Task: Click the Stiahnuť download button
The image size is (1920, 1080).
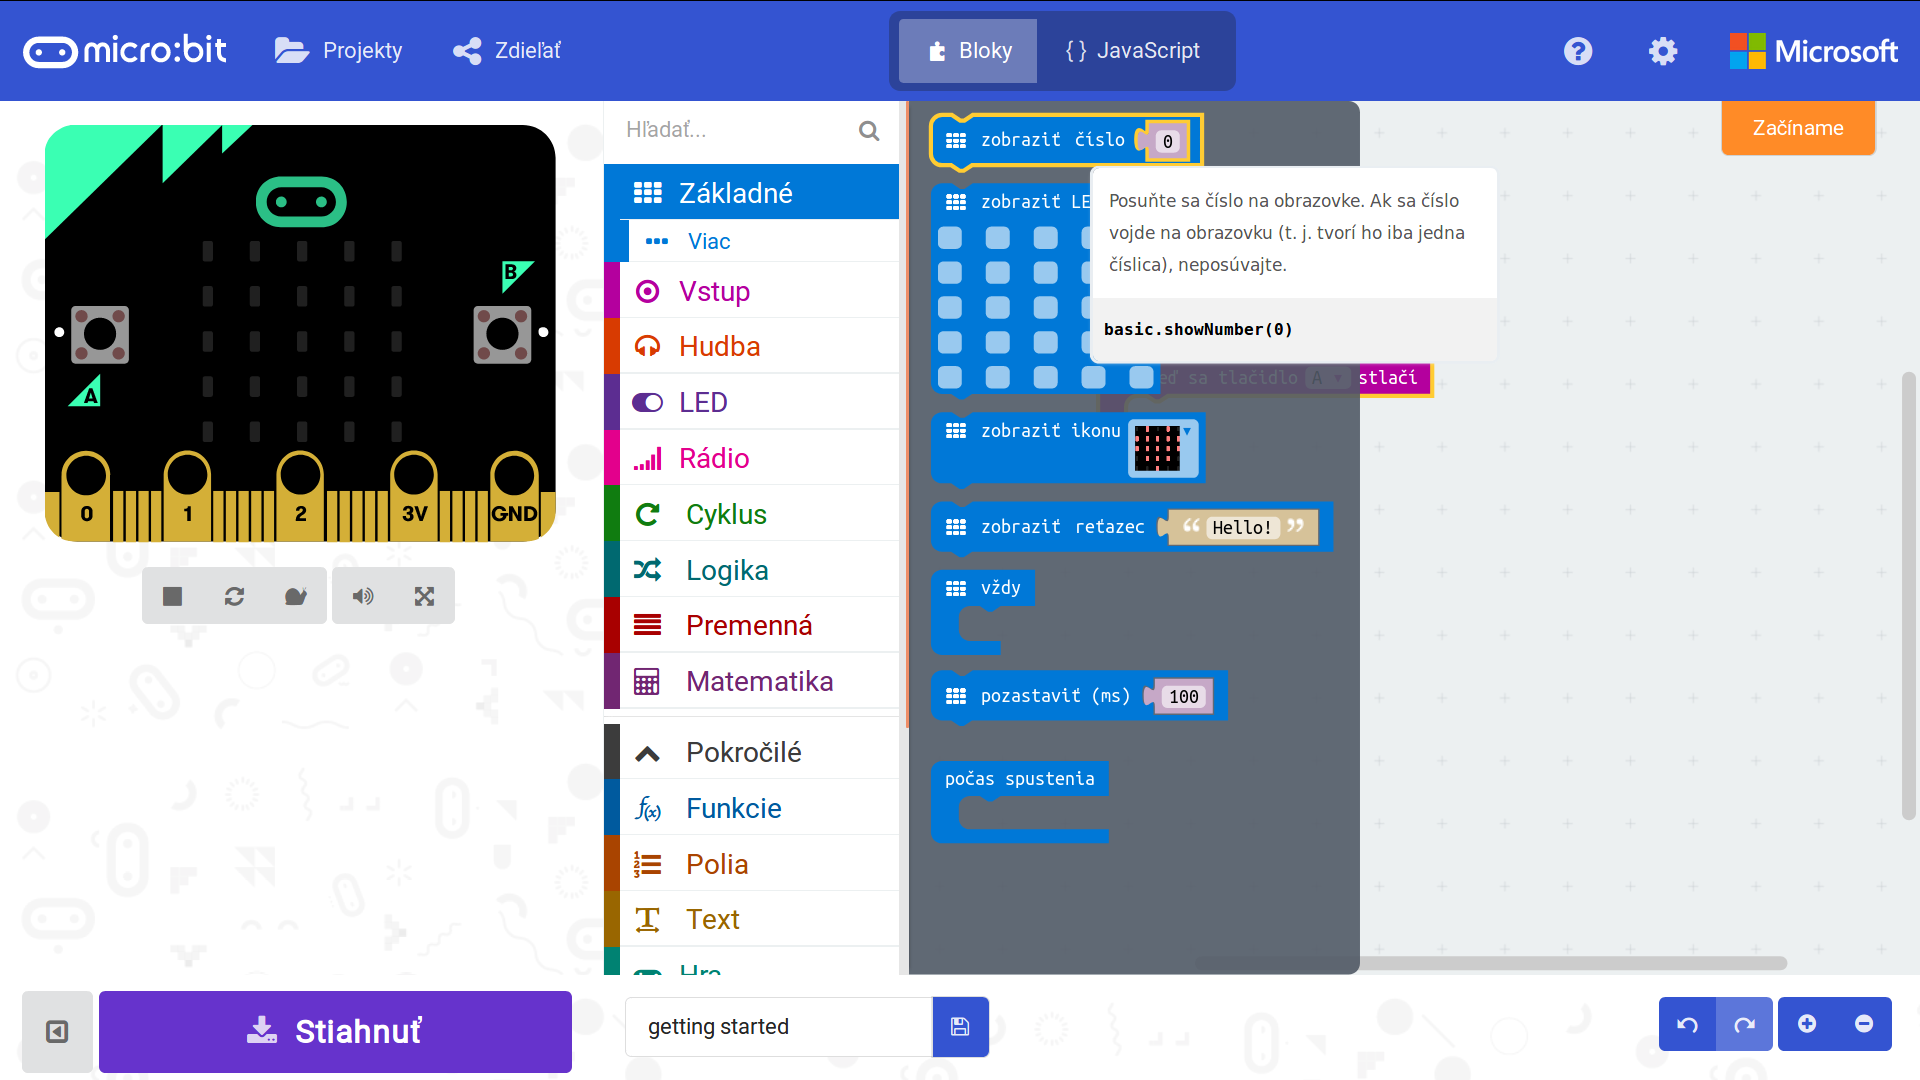Action: coord(335,1031)
